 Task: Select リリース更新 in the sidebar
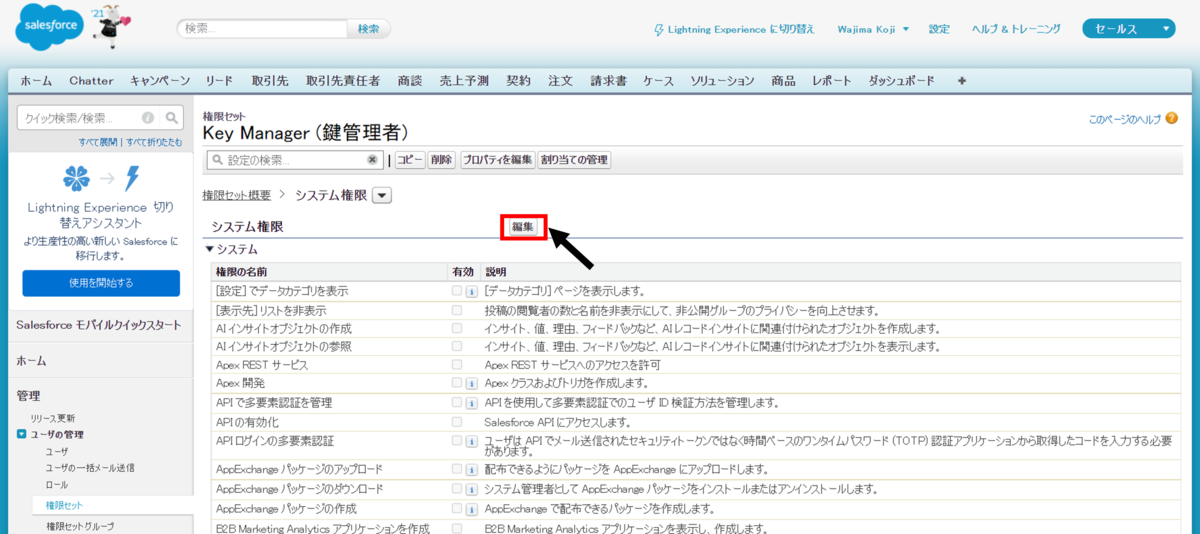pos(52,418)
